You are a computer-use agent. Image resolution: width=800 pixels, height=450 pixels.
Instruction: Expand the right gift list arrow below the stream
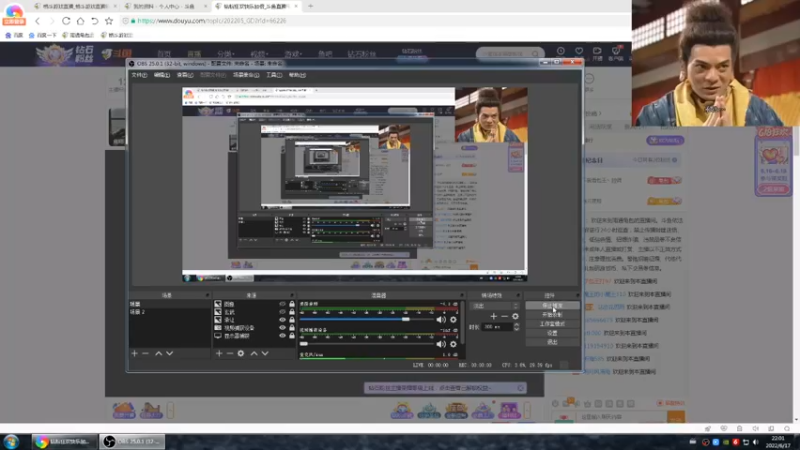(x=528, y=410)
